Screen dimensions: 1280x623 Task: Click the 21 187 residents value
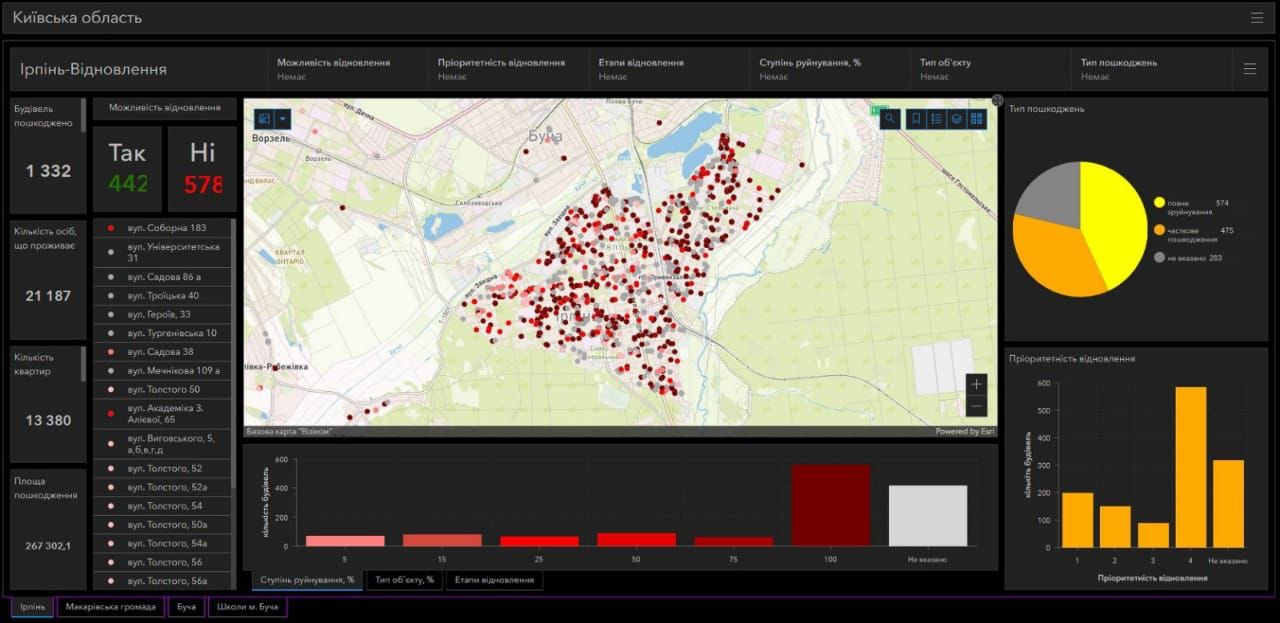48,296
